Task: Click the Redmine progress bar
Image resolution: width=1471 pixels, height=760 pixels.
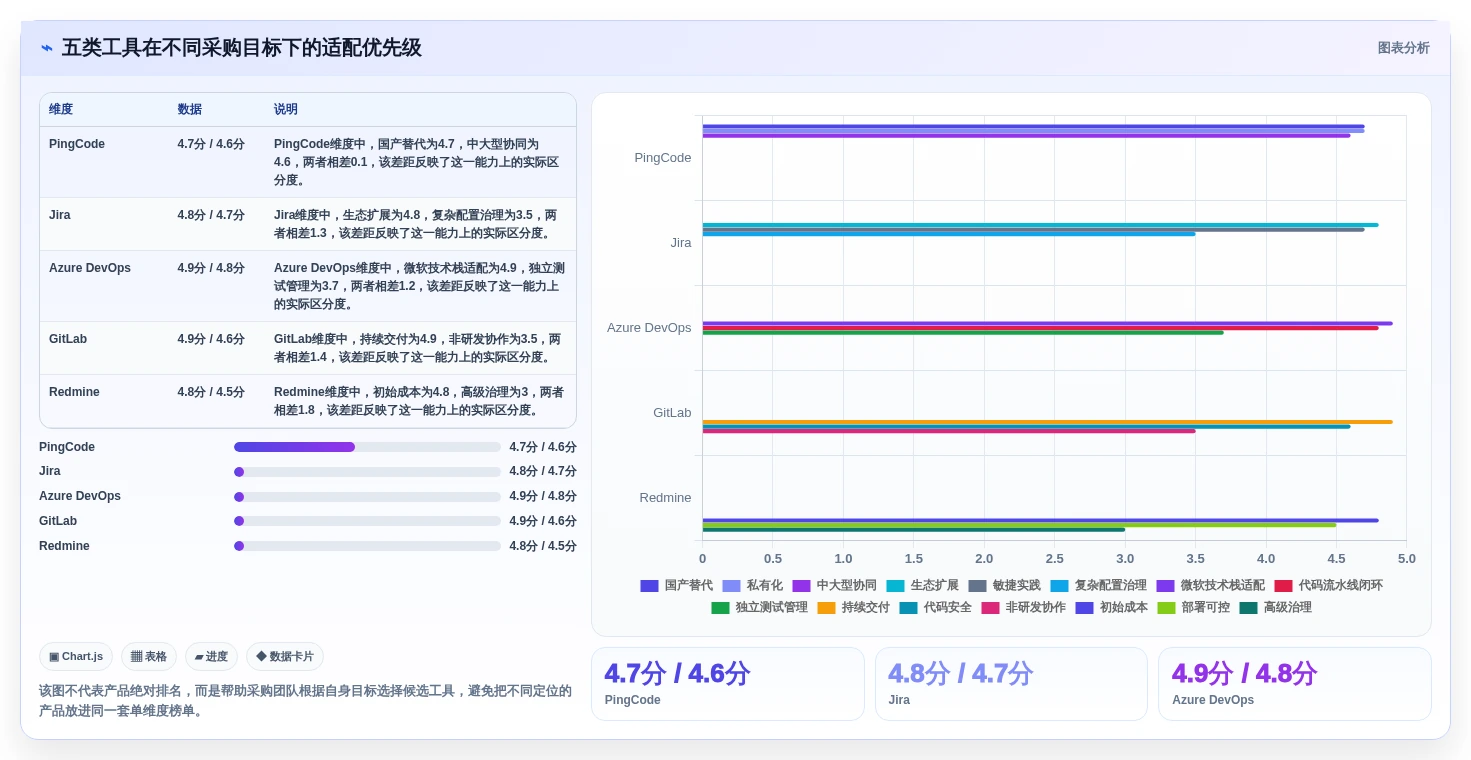Action: 367,546
